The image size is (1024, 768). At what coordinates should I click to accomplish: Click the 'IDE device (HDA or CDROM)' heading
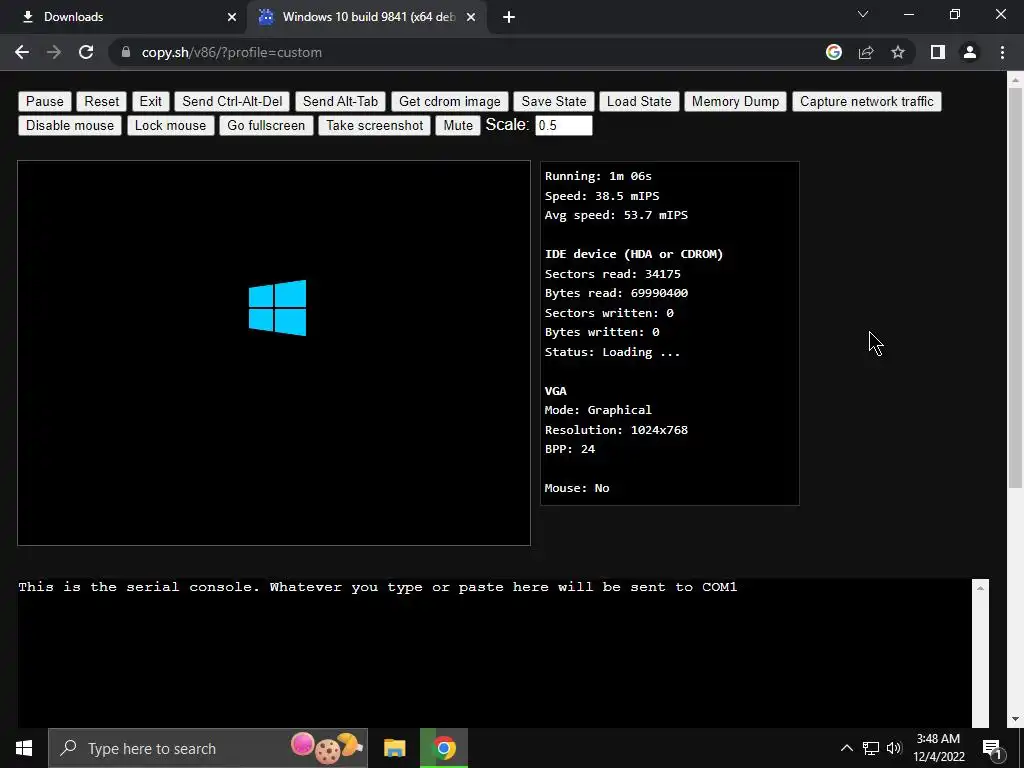click(633, 254)
